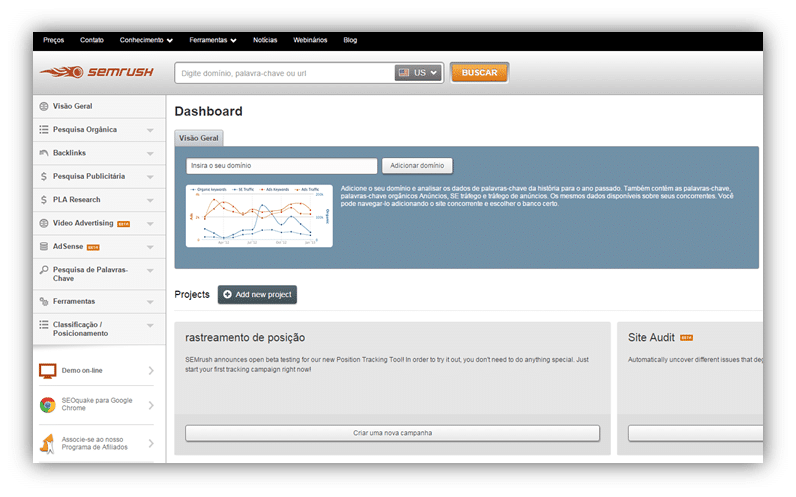Screen dimensions: 796x497
Task: Select the Visão Geral dashboard tab
Action: (198, 138)
